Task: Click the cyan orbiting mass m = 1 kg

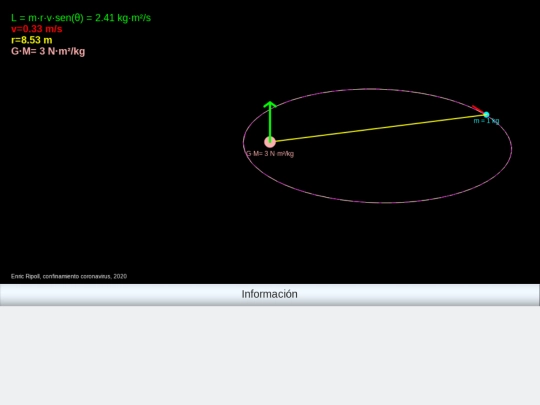Action: pyautogui.click(x=486, y=114)
